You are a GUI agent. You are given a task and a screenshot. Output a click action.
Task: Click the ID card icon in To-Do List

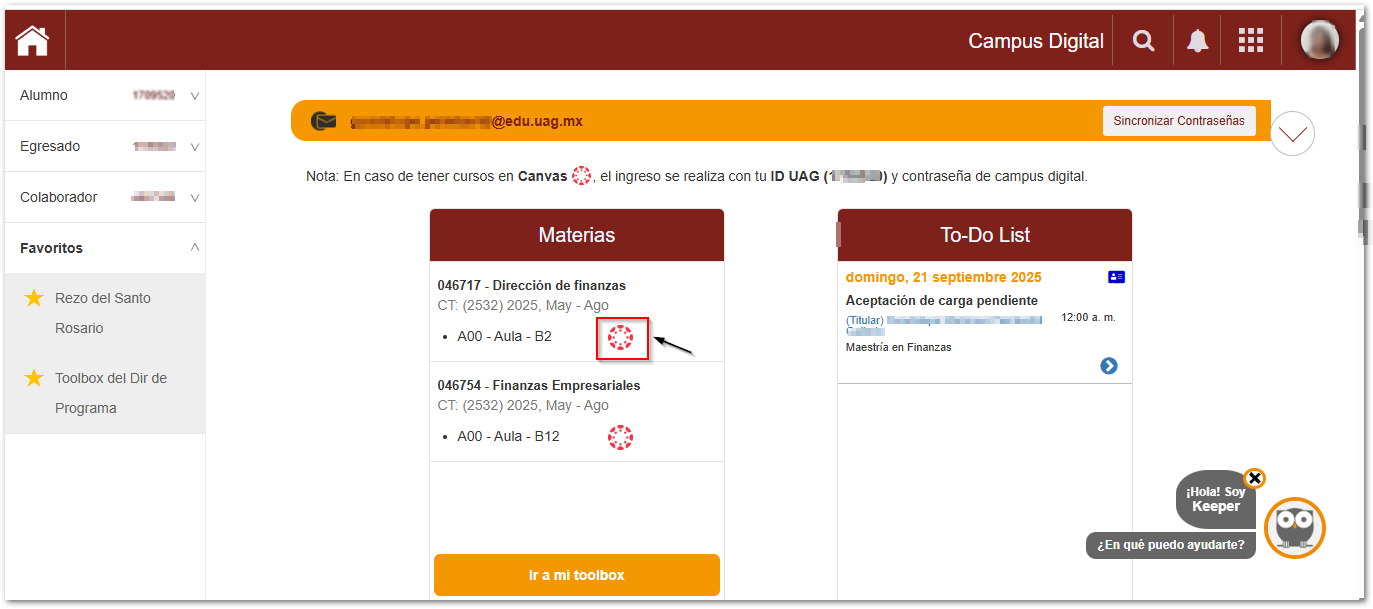pos(1116,277)
